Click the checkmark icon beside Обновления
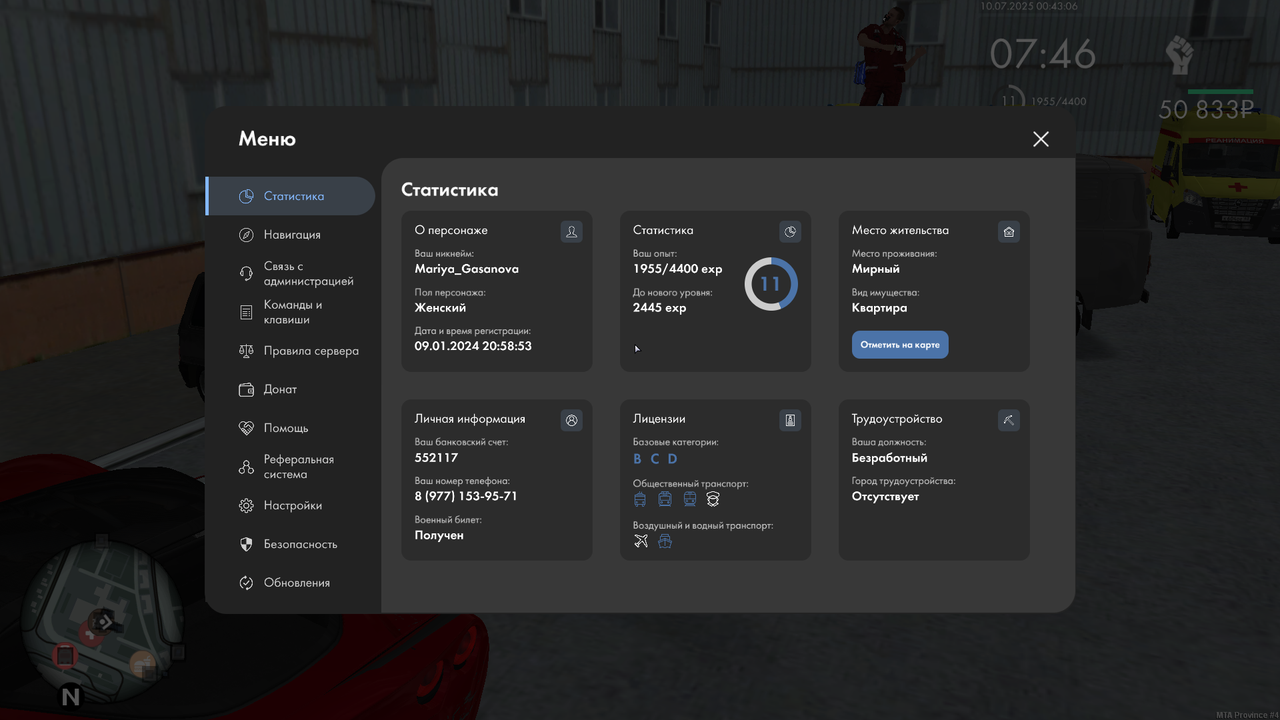1280x720 pixels. click(246, 583)
